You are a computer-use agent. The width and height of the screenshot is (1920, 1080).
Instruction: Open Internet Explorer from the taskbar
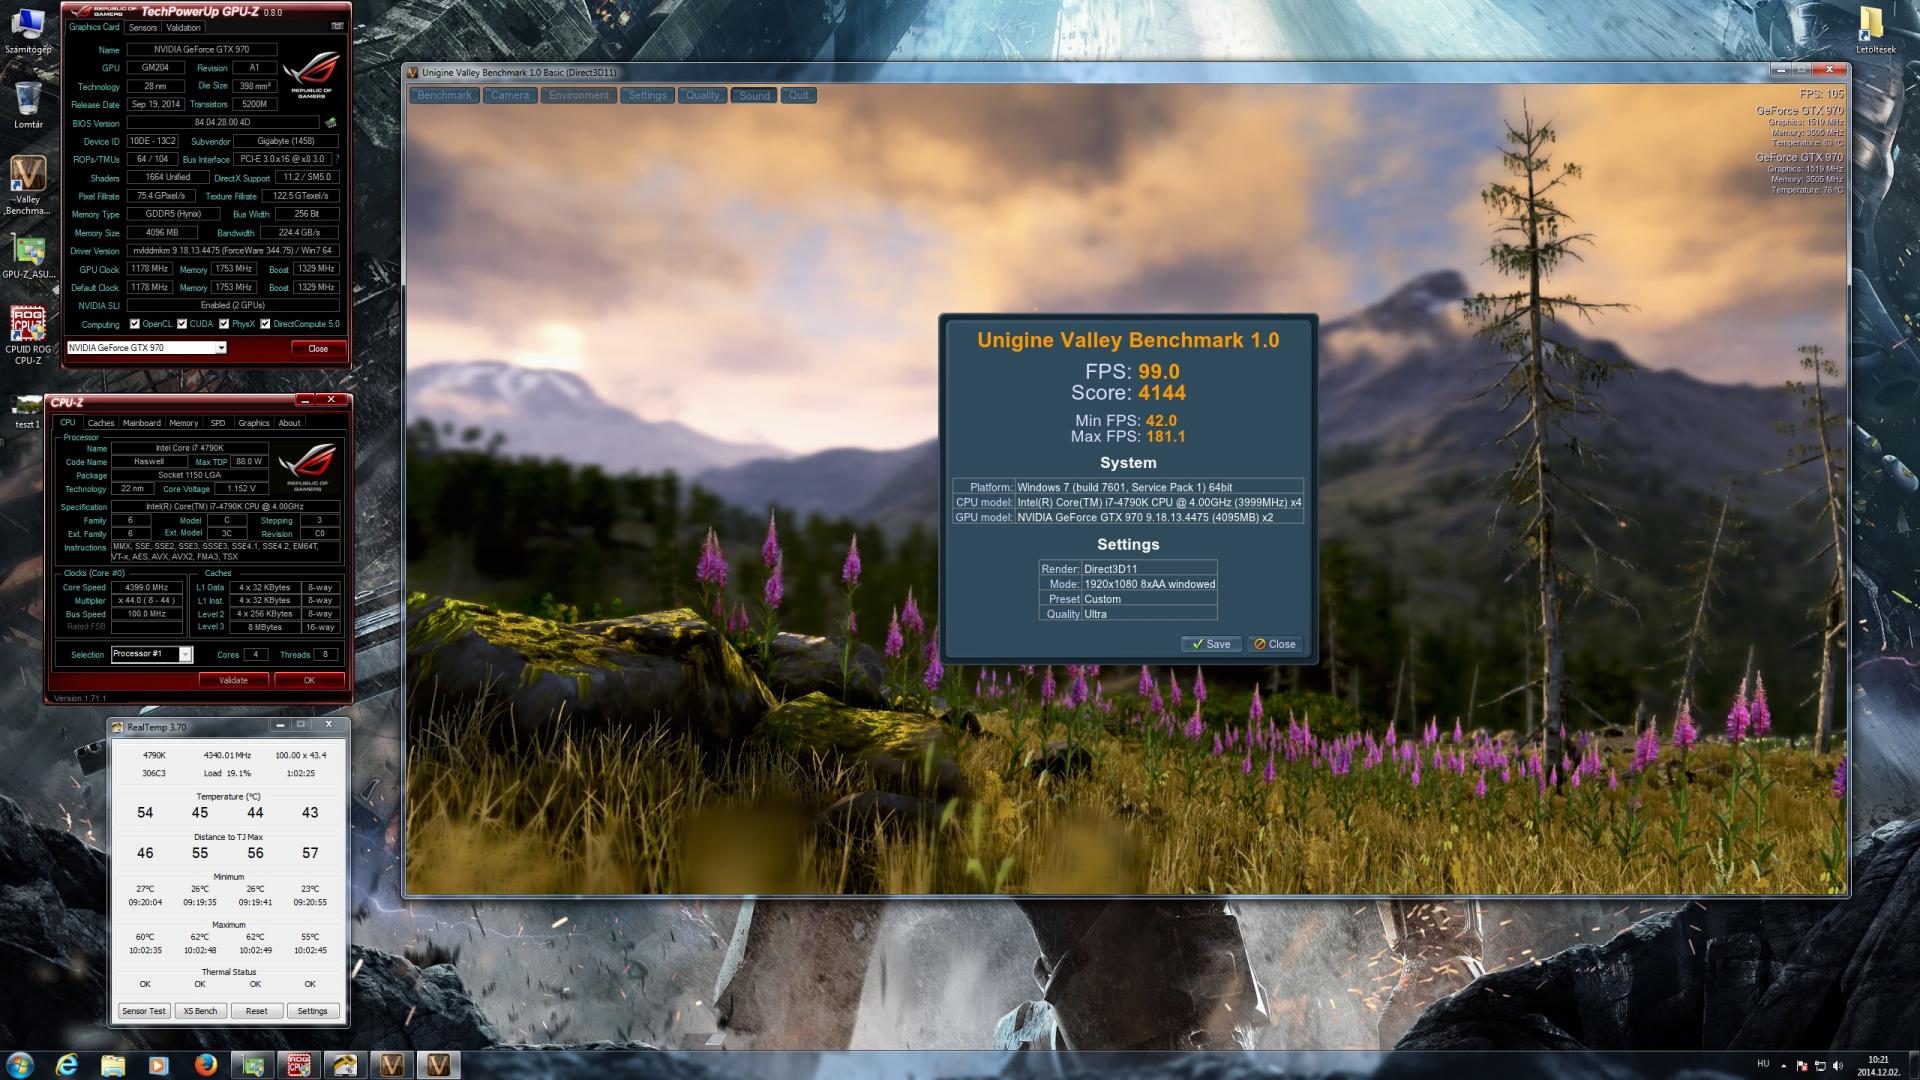pyautogui.click(x=66, y=1065)
